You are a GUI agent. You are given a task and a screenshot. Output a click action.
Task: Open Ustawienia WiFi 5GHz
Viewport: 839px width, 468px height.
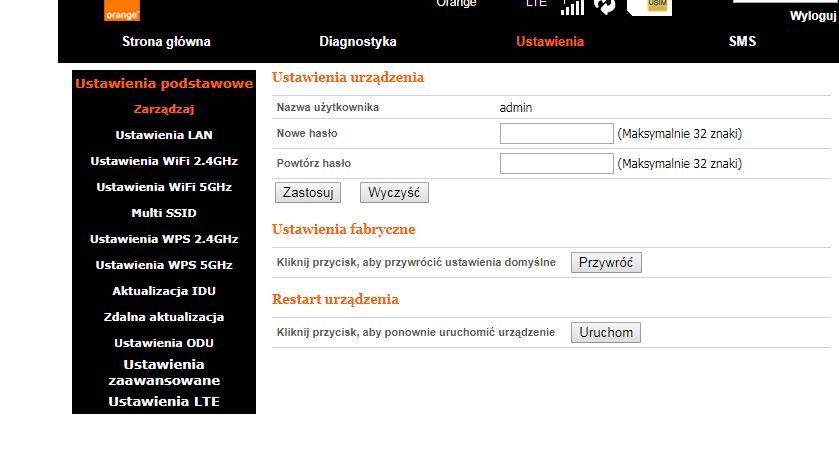click(x=164, y=187)
